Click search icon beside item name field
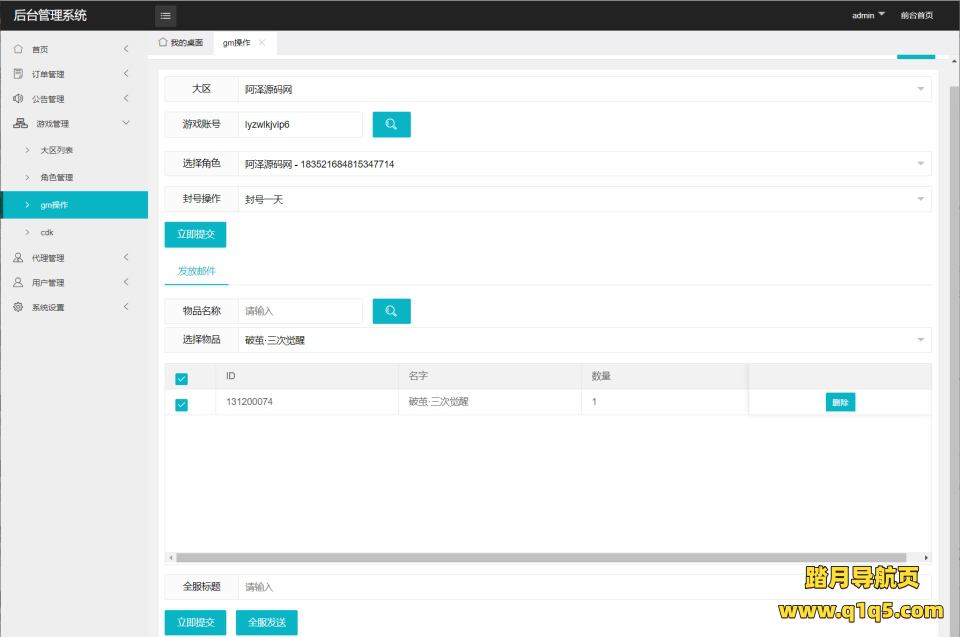Screen dimensions: 960x637 click(x=391, y=311)
